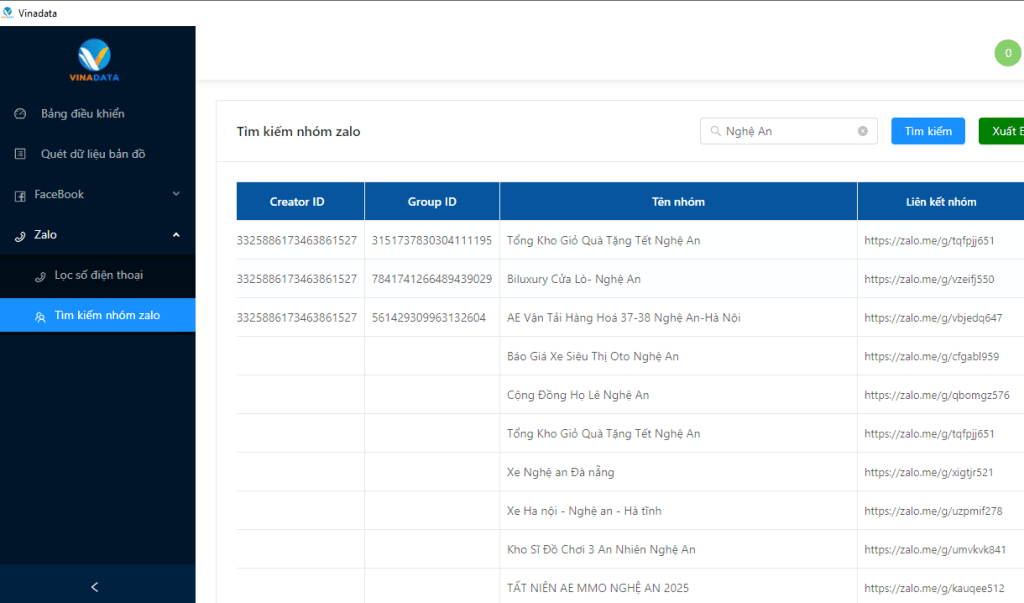Collapse the sidebar with bottom arrow
Image resolution: width=1024 pixels, height=603 pixels.
click(x=95, y=587)
